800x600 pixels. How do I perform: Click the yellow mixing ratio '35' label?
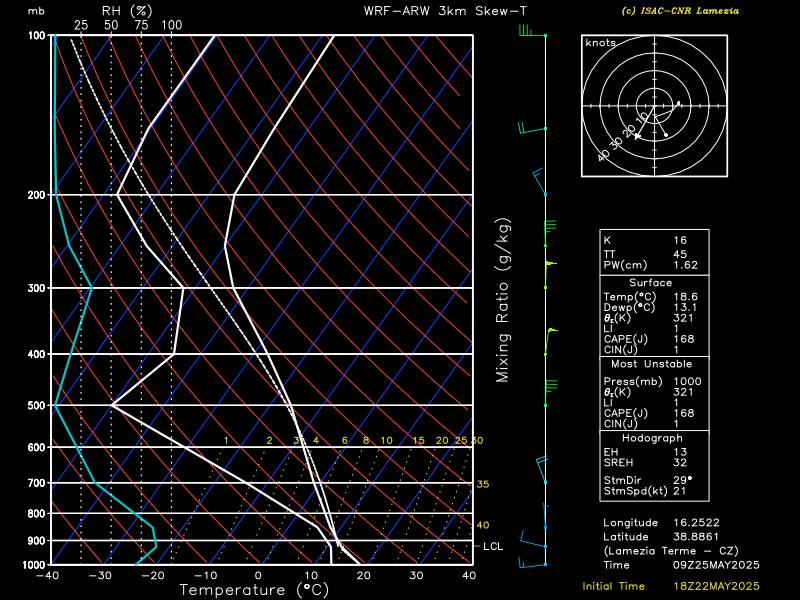point(483,484)
